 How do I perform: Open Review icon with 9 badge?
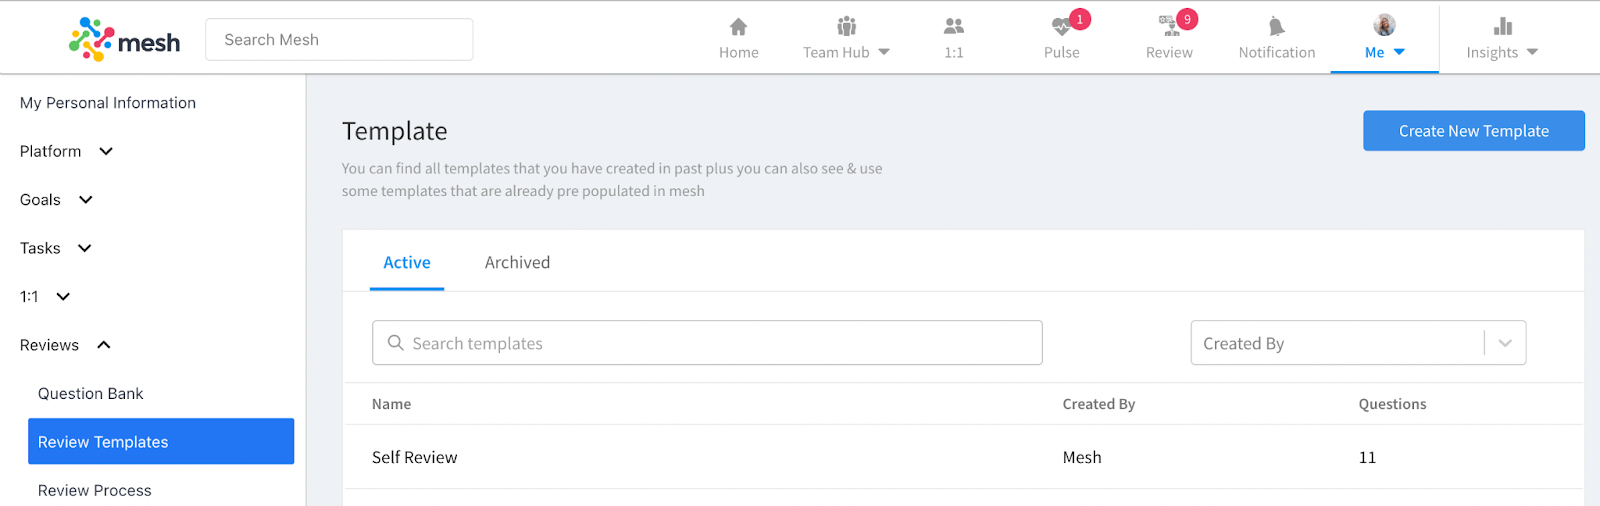point(1169,26)
